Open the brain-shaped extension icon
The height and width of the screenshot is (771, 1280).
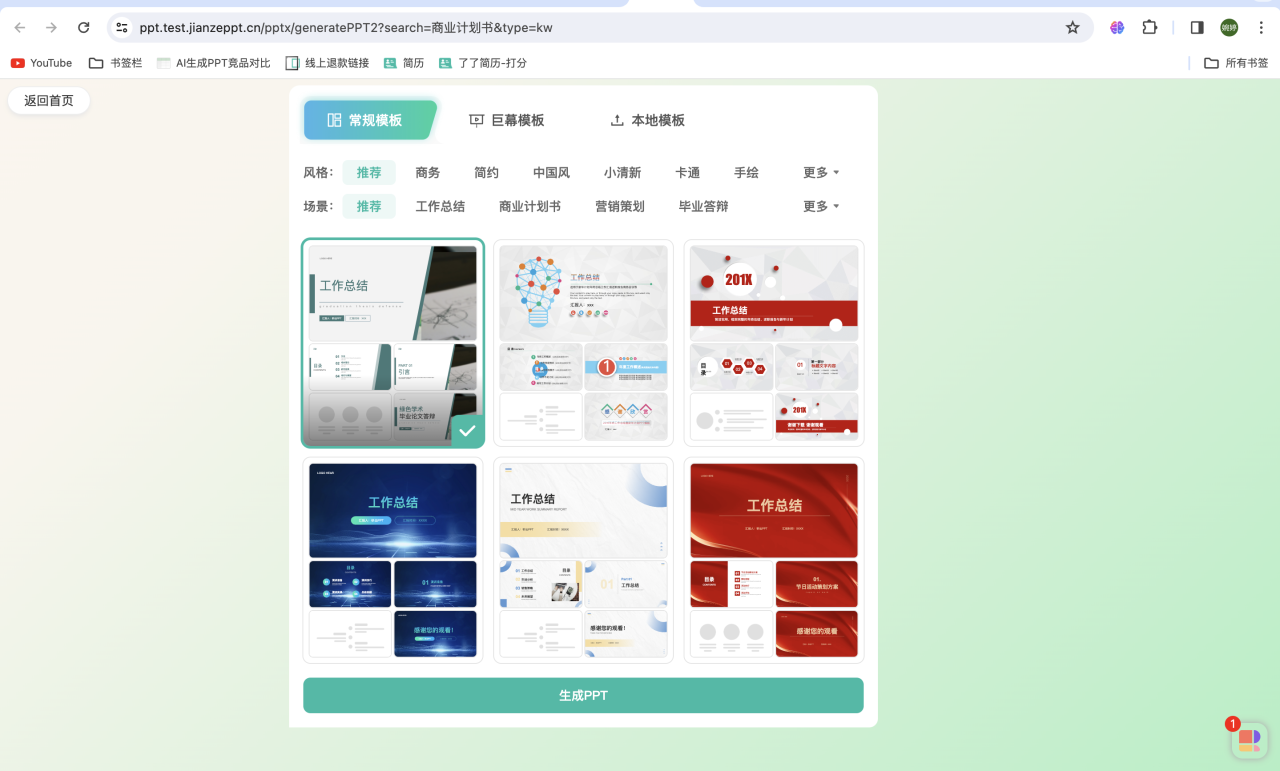click(x=1117, y=28)
